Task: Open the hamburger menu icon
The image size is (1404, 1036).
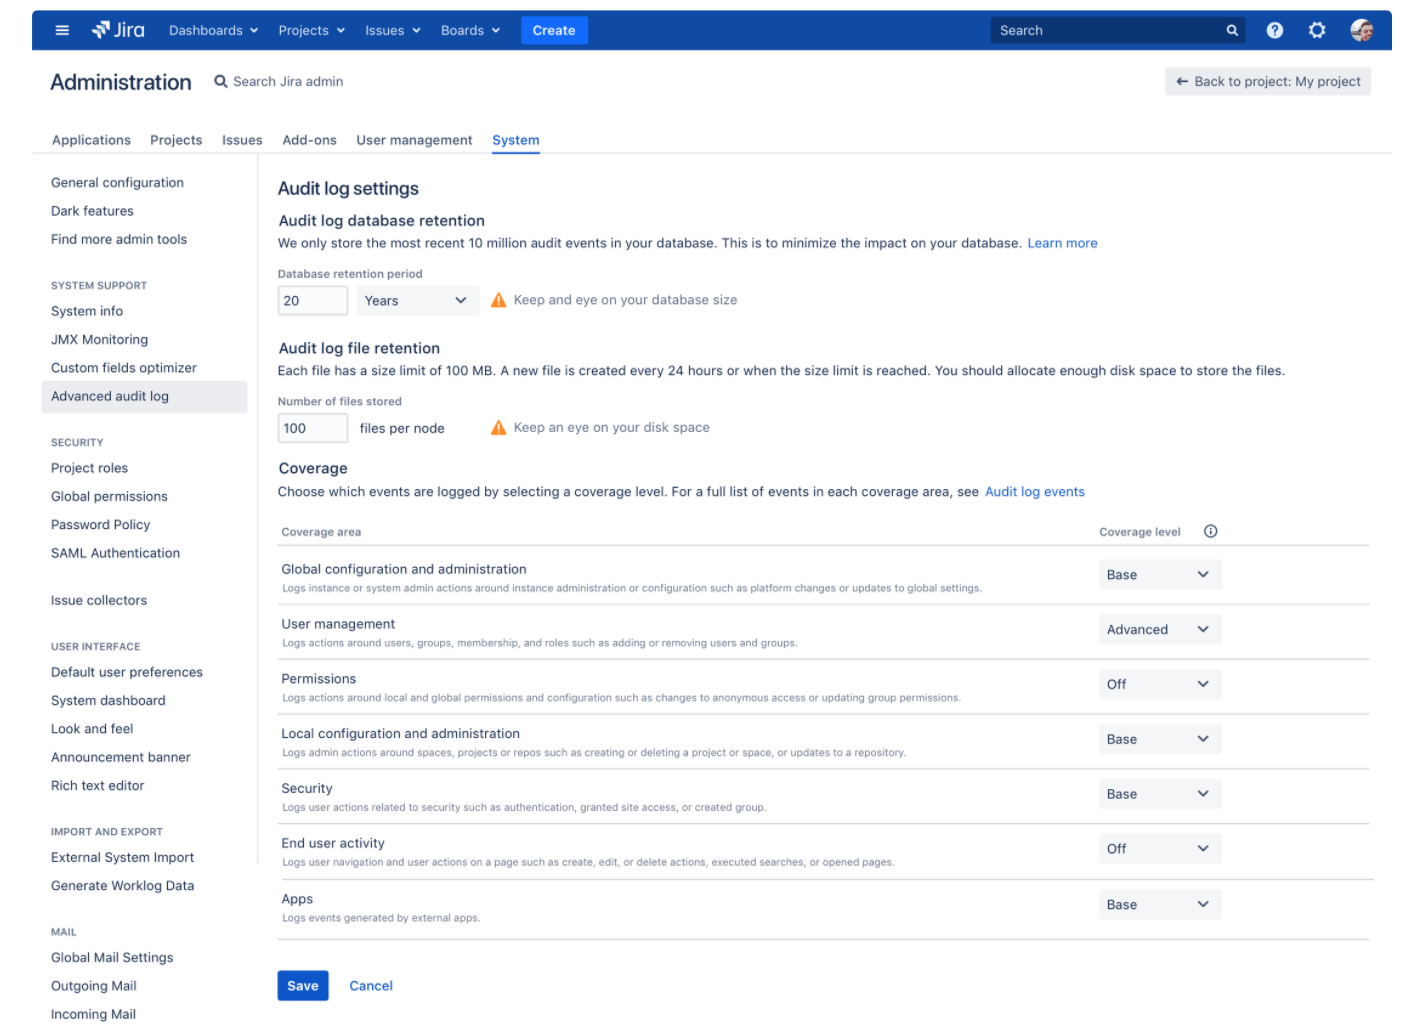Action: [62, 31]
